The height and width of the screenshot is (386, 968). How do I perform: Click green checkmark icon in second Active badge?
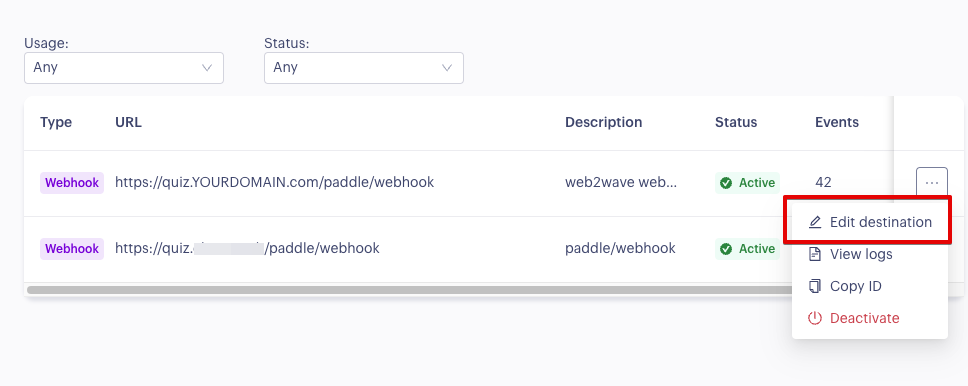coord(726,249)
